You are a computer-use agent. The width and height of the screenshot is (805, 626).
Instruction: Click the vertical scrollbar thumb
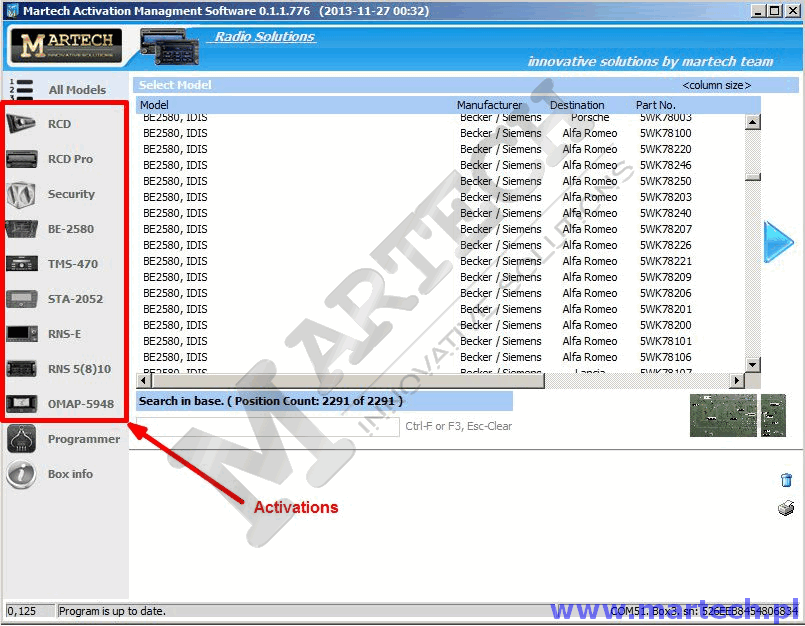point(753,177)
